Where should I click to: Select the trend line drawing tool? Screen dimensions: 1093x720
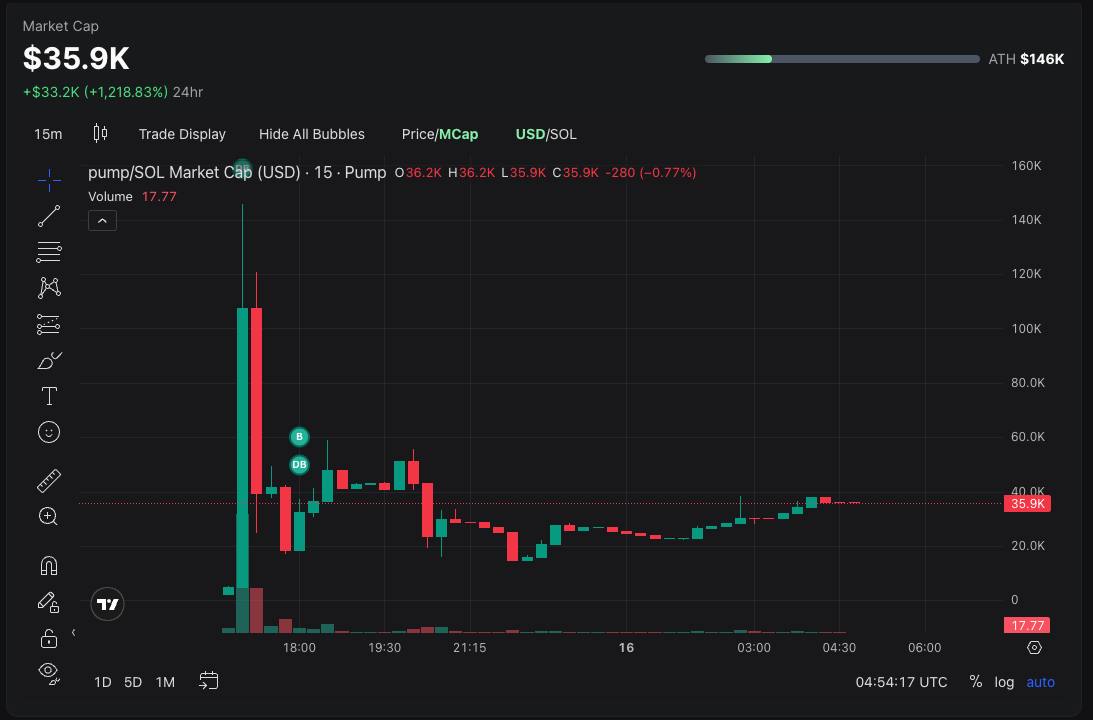pos(48,216)
